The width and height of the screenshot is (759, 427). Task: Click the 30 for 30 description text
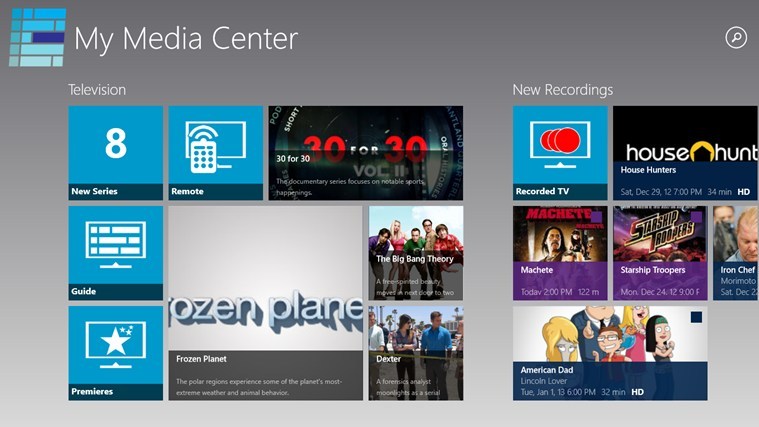tap(350, 187)
